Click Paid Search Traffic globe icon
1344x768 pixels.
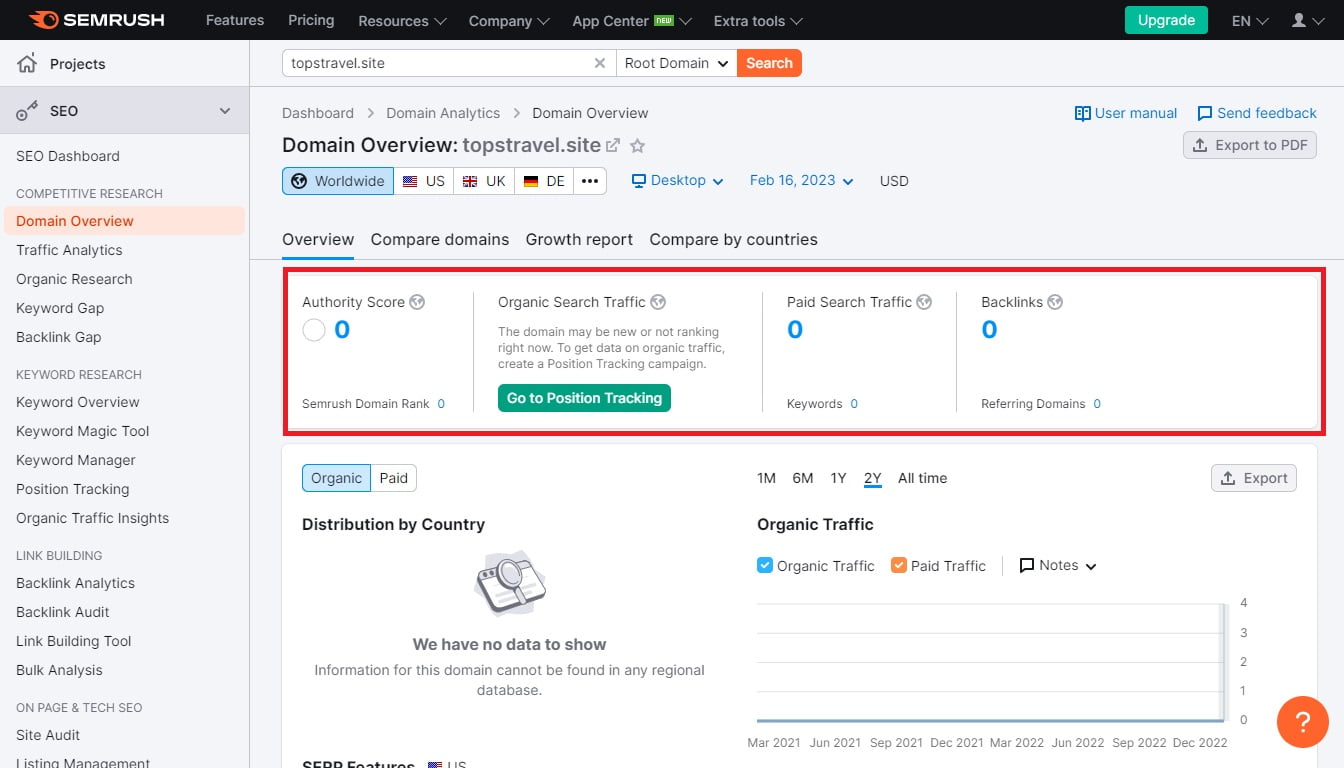(x=924, y=302)
